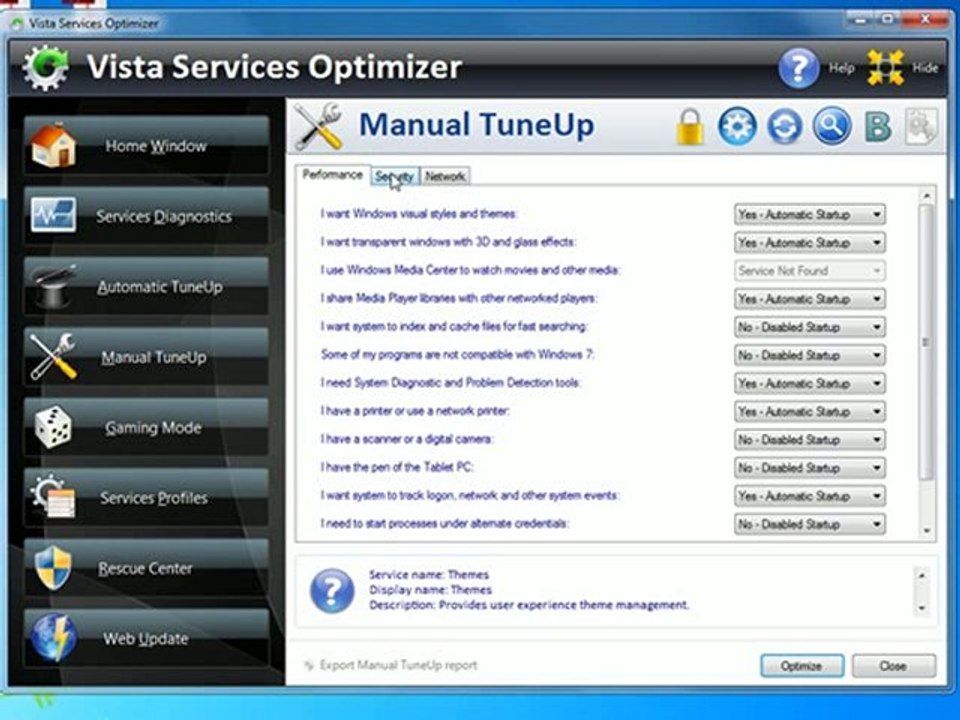Switch to Gaming Mode
Screen dimensions: 960x720
tap(146, 427)
